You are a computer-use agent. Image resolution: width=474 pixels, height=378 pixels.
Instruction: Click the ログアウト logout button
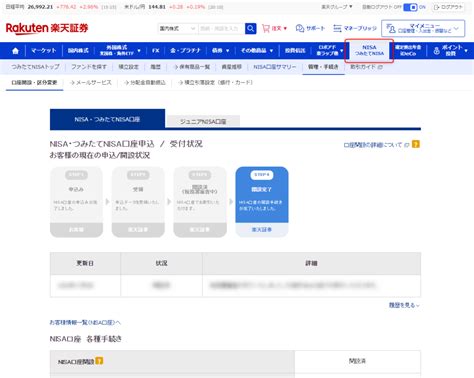[448, 7]
